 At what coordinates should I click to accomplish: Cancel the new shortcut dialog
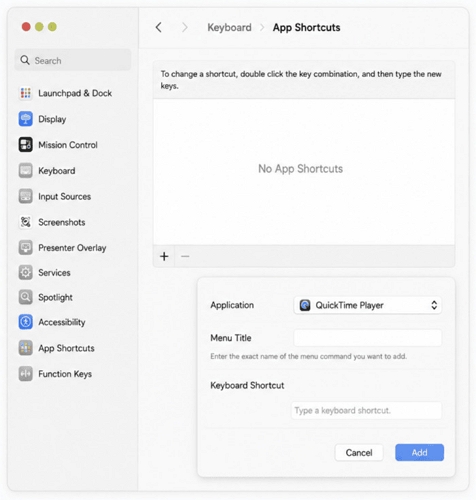tap(359, 452)
